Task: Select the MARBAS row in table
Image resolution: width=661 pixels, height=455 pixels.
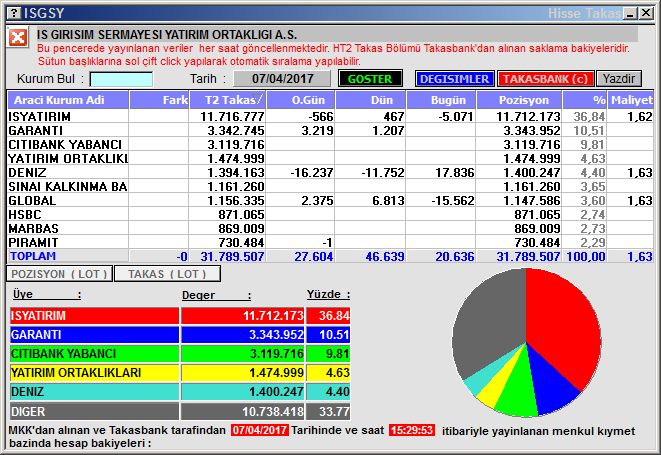Action: [330, 228]
